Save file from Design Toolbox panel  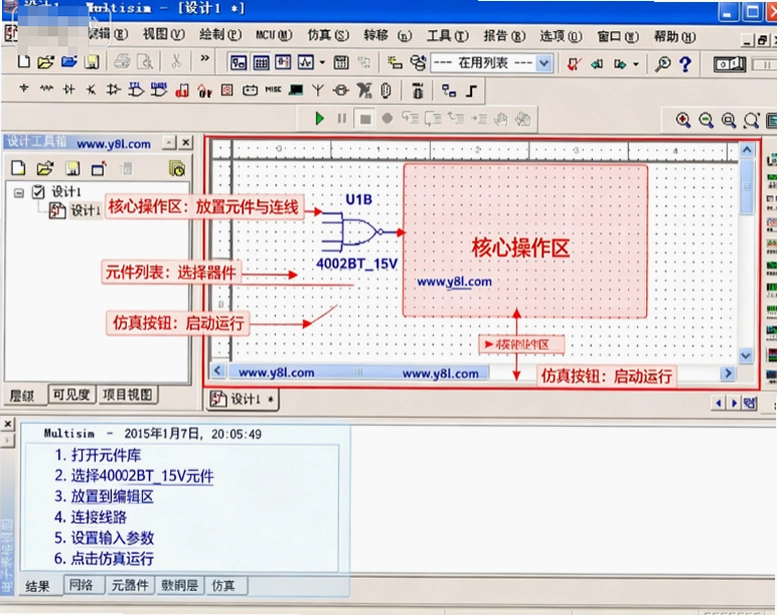tap(72, 168)
